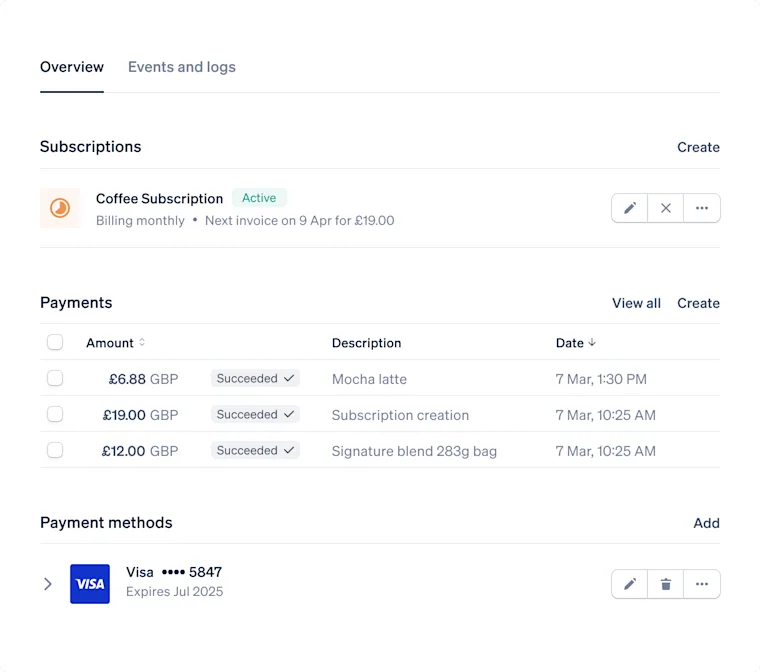The width and height of the screenshot is (760, 672).
Task: Add a new payment method
Action: (x=706, y=523)
